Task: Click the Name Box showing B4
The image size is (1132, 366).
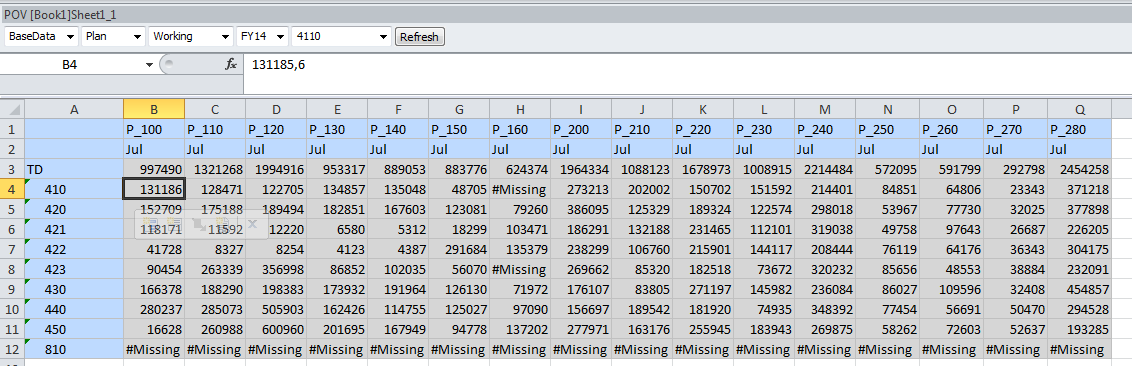Action: 70,64
